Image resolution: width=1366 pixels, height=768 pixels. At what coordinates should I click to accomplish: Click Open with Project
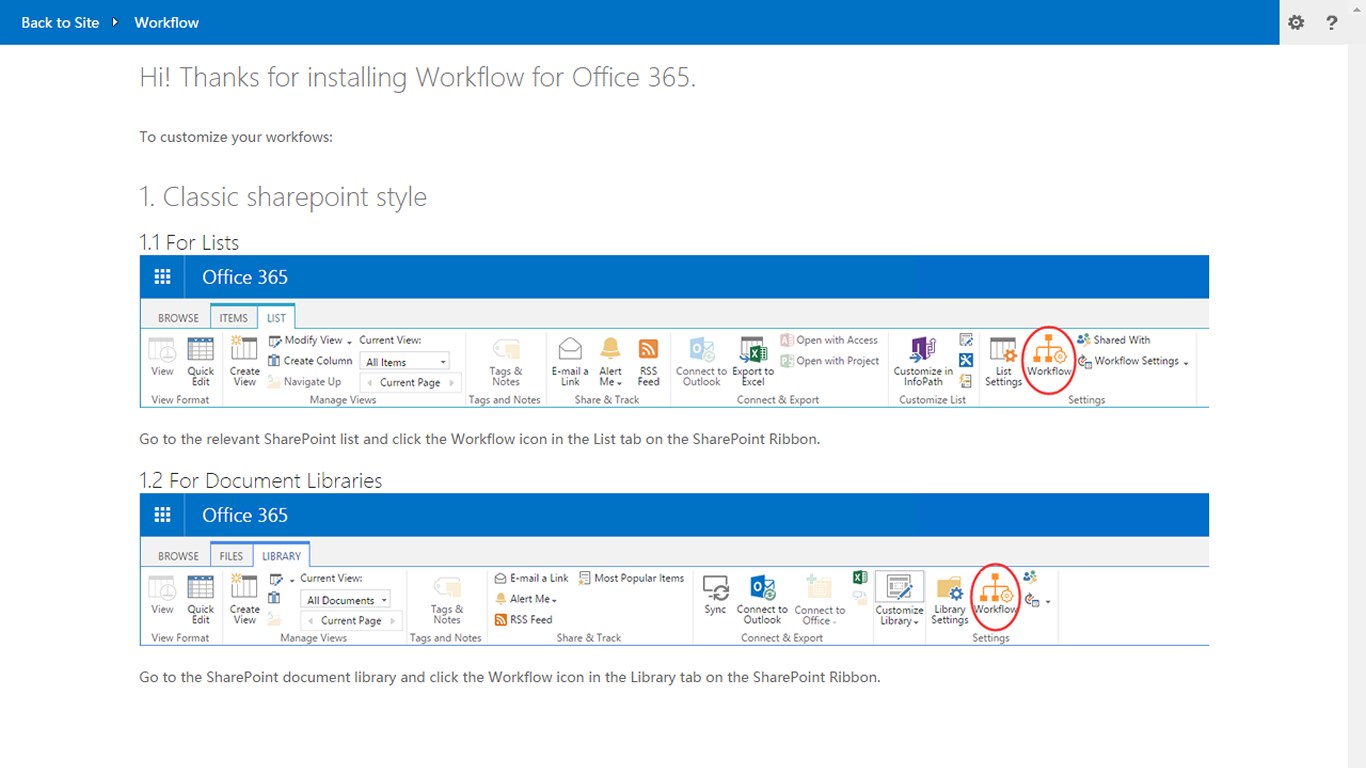pos(830,361)
